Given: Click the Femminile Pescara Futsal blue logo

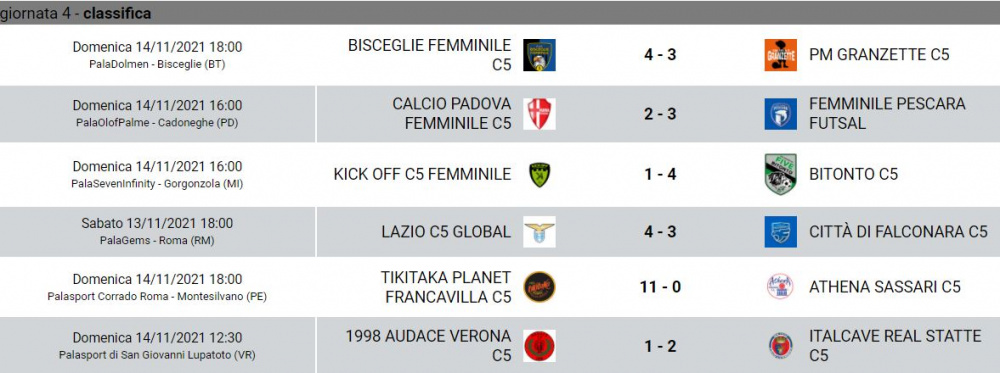Looking at the screenshot, I should [781, 114].
